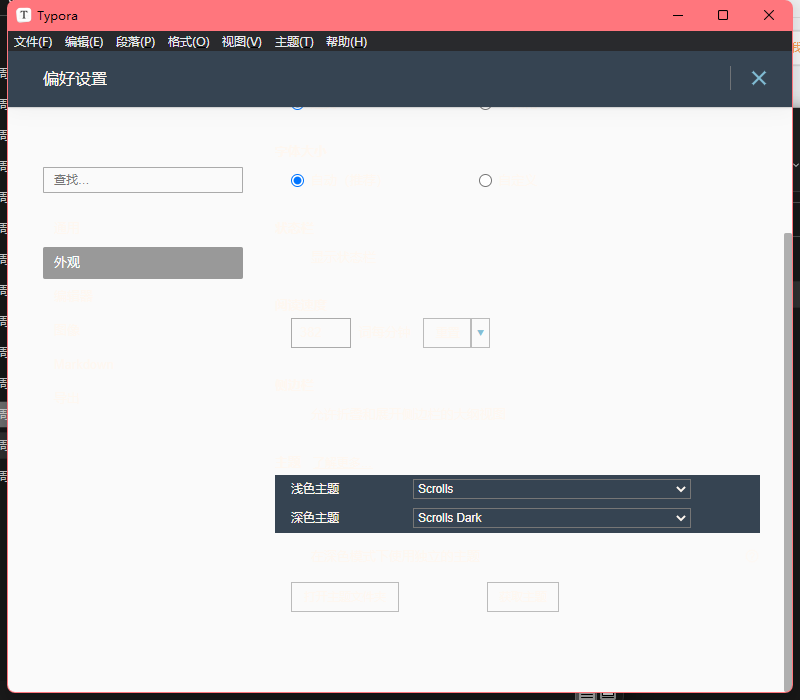Viewport: 800px width, 700px height.
Task: Toggle the 显示状态栏 option
Action: point(343,258)
